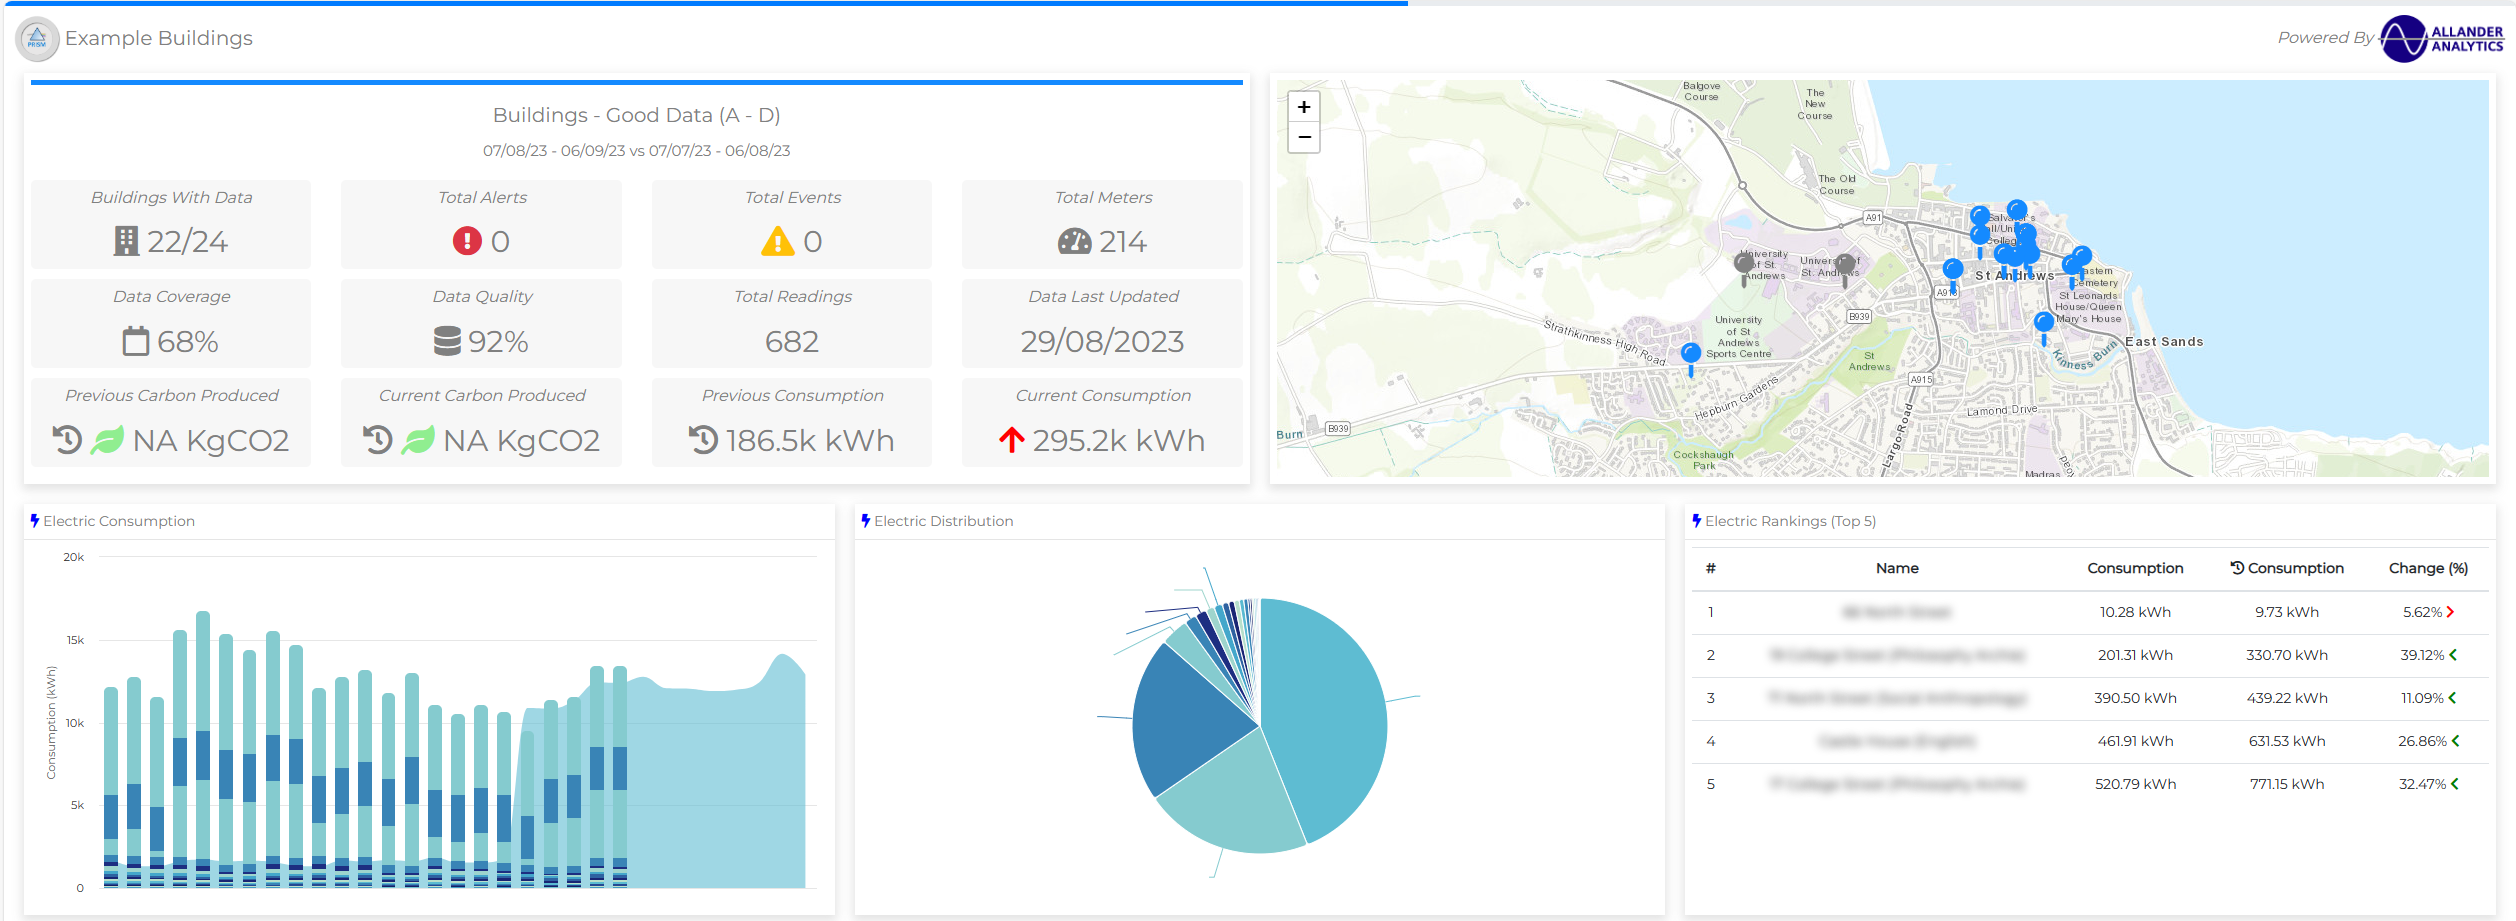Screen dimensions: 2516x921
Task: Click the building icon beside Buildings With Data
Action: point(128,240)
